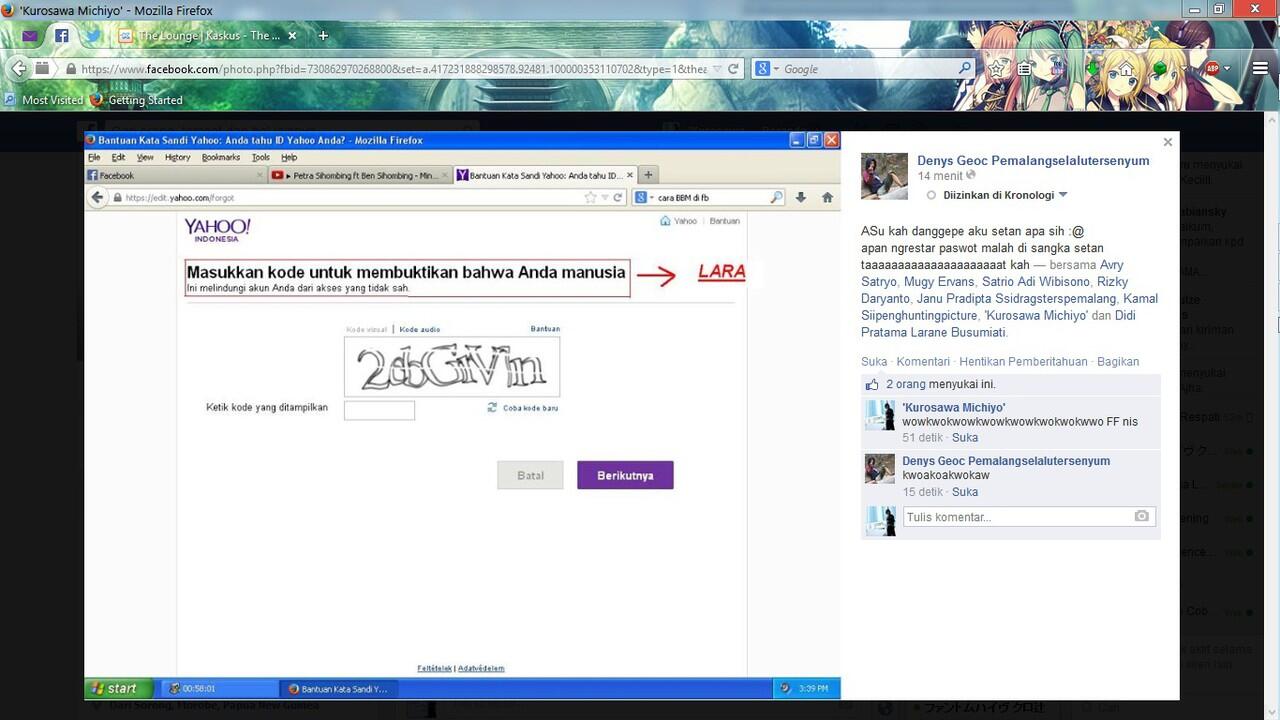
Task: Expand the Adblock Plus dropdown arrow
Action: tap(1227, 69)
